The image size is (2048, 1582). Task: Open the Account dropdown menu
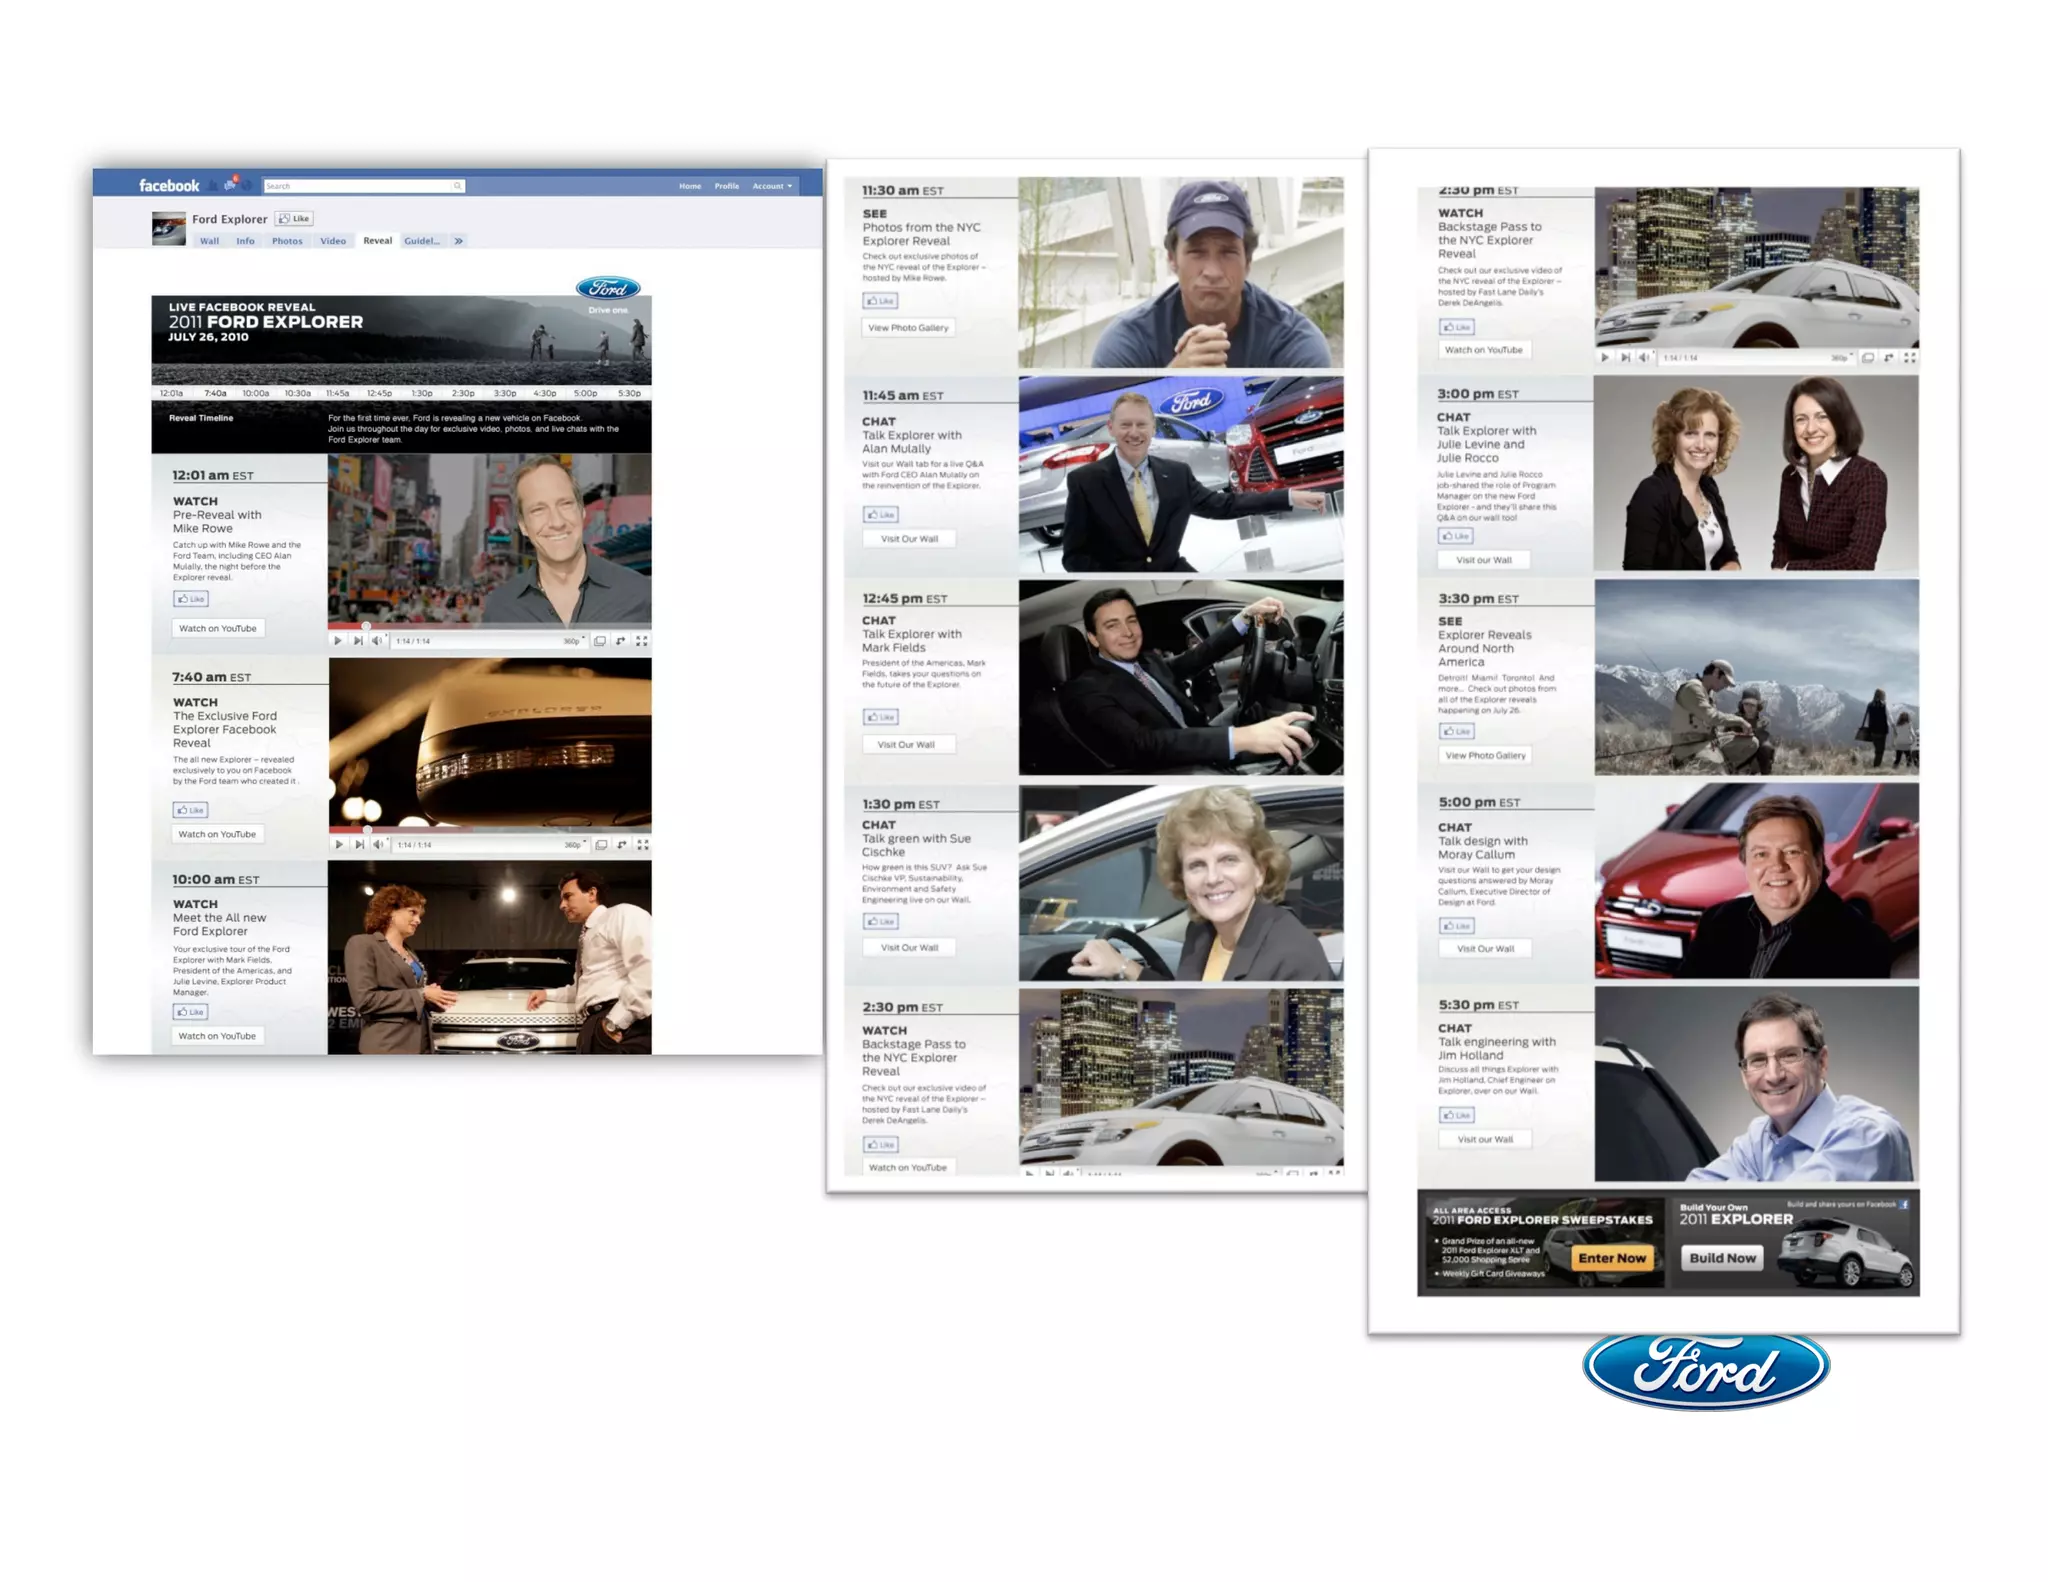click(x=772, y=186)
